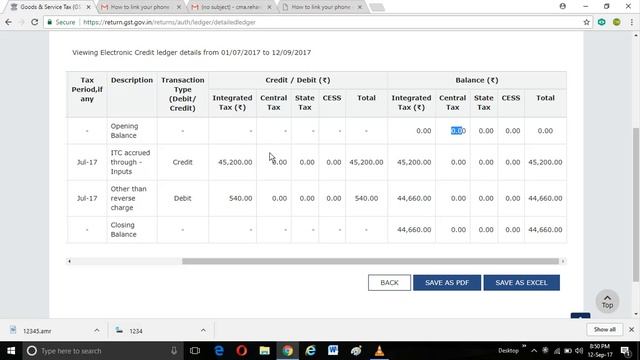Close the downloads bar

pyautogui.click(x=631, y=329)
